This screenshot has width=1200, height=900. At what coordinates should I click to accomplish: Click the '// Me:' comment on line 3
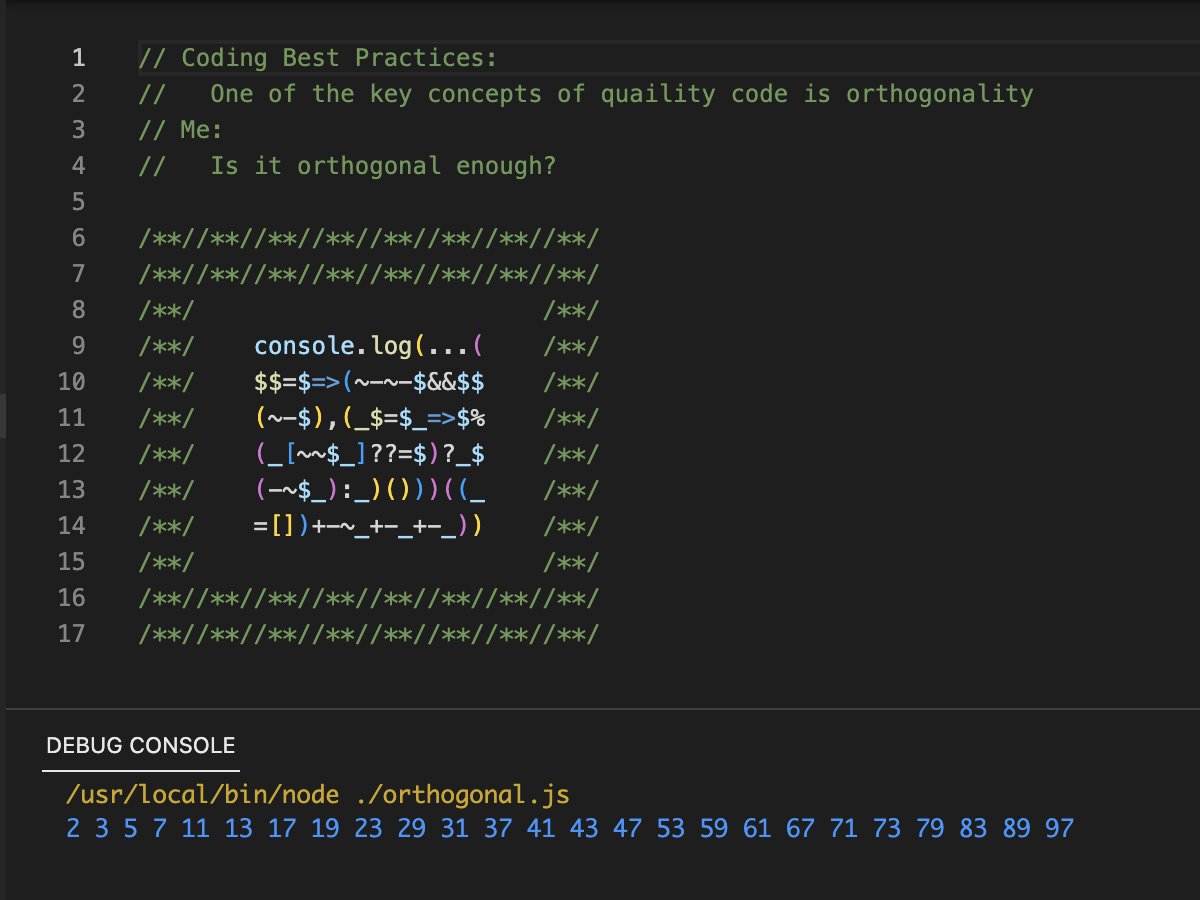click(x=180, y=129)
